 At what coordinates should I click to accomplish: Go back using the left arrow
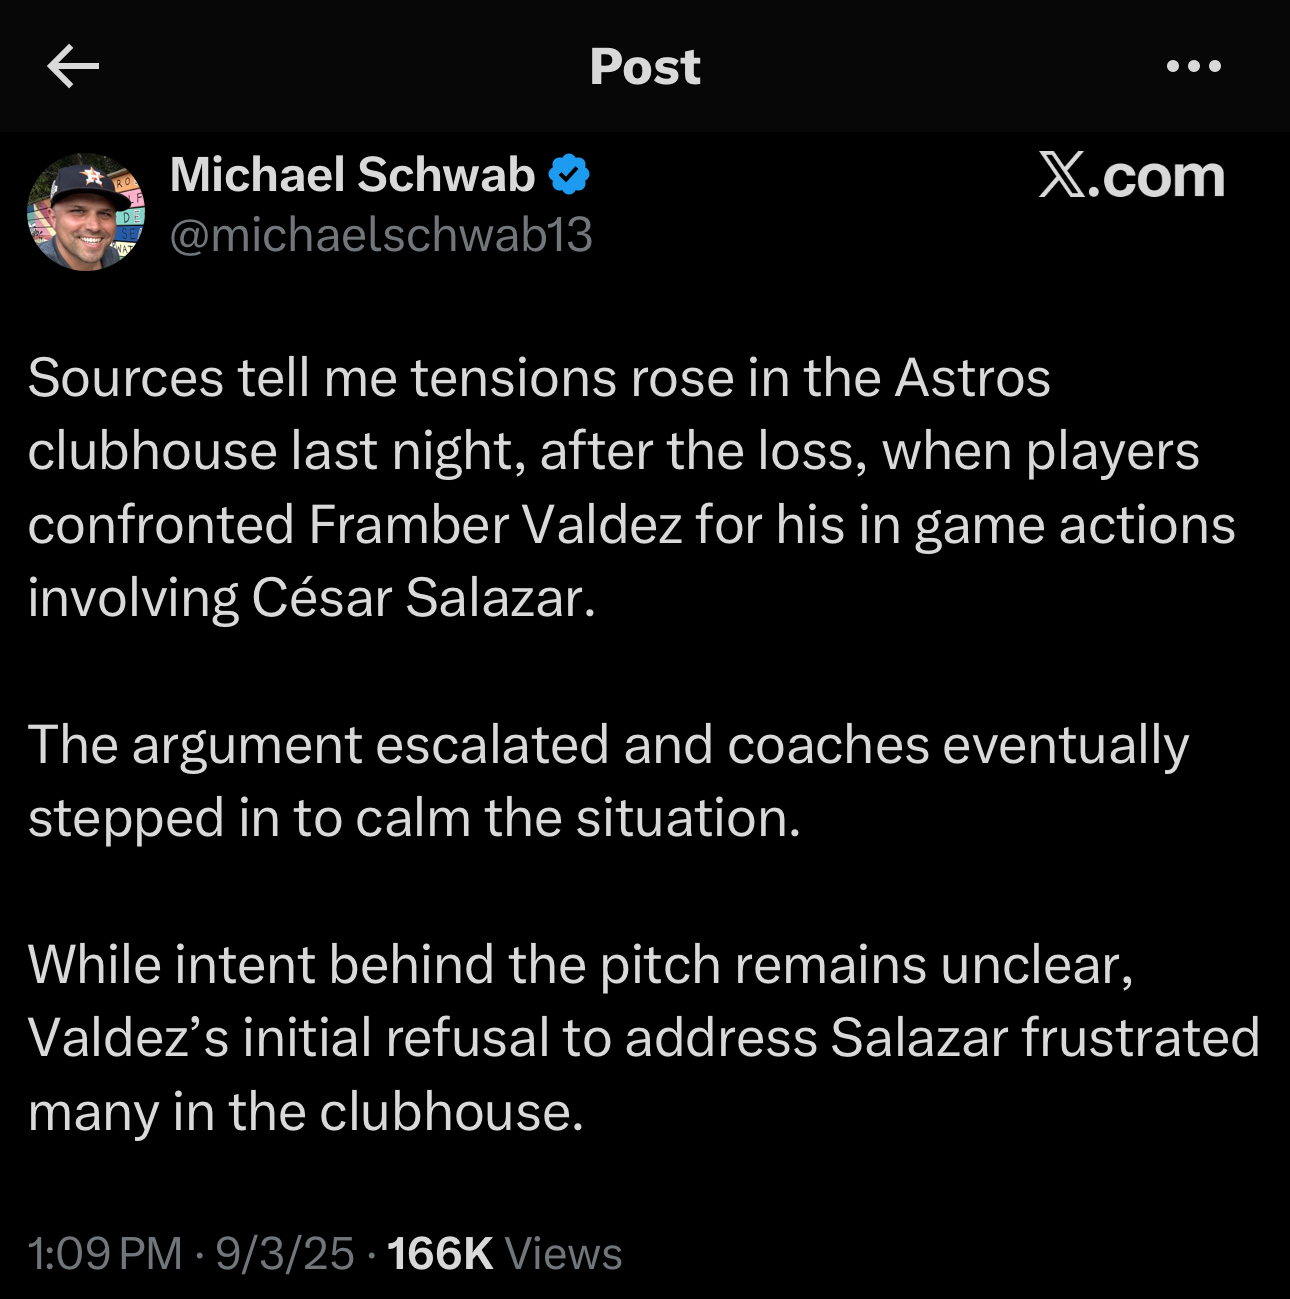click(73, 66)
